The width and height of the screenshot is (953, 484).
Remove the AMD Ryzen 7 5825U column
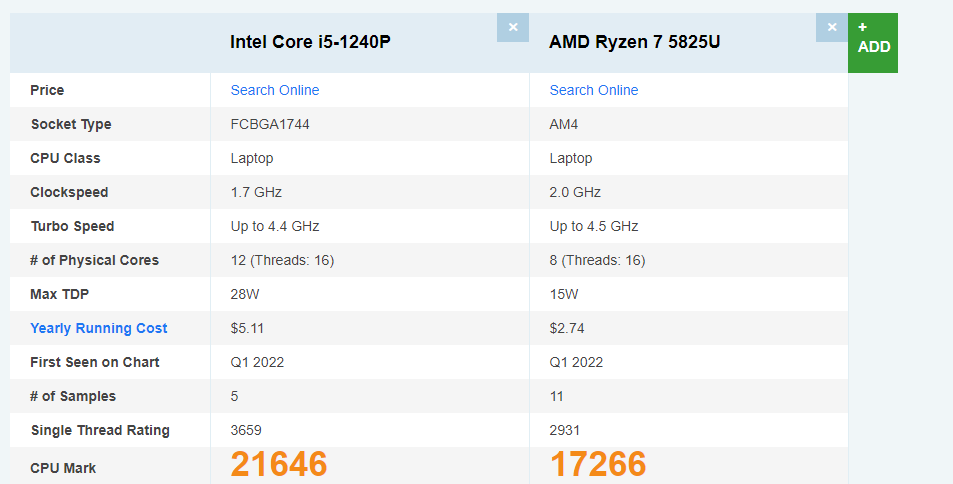pyautogui.click(x=831, y=27)
